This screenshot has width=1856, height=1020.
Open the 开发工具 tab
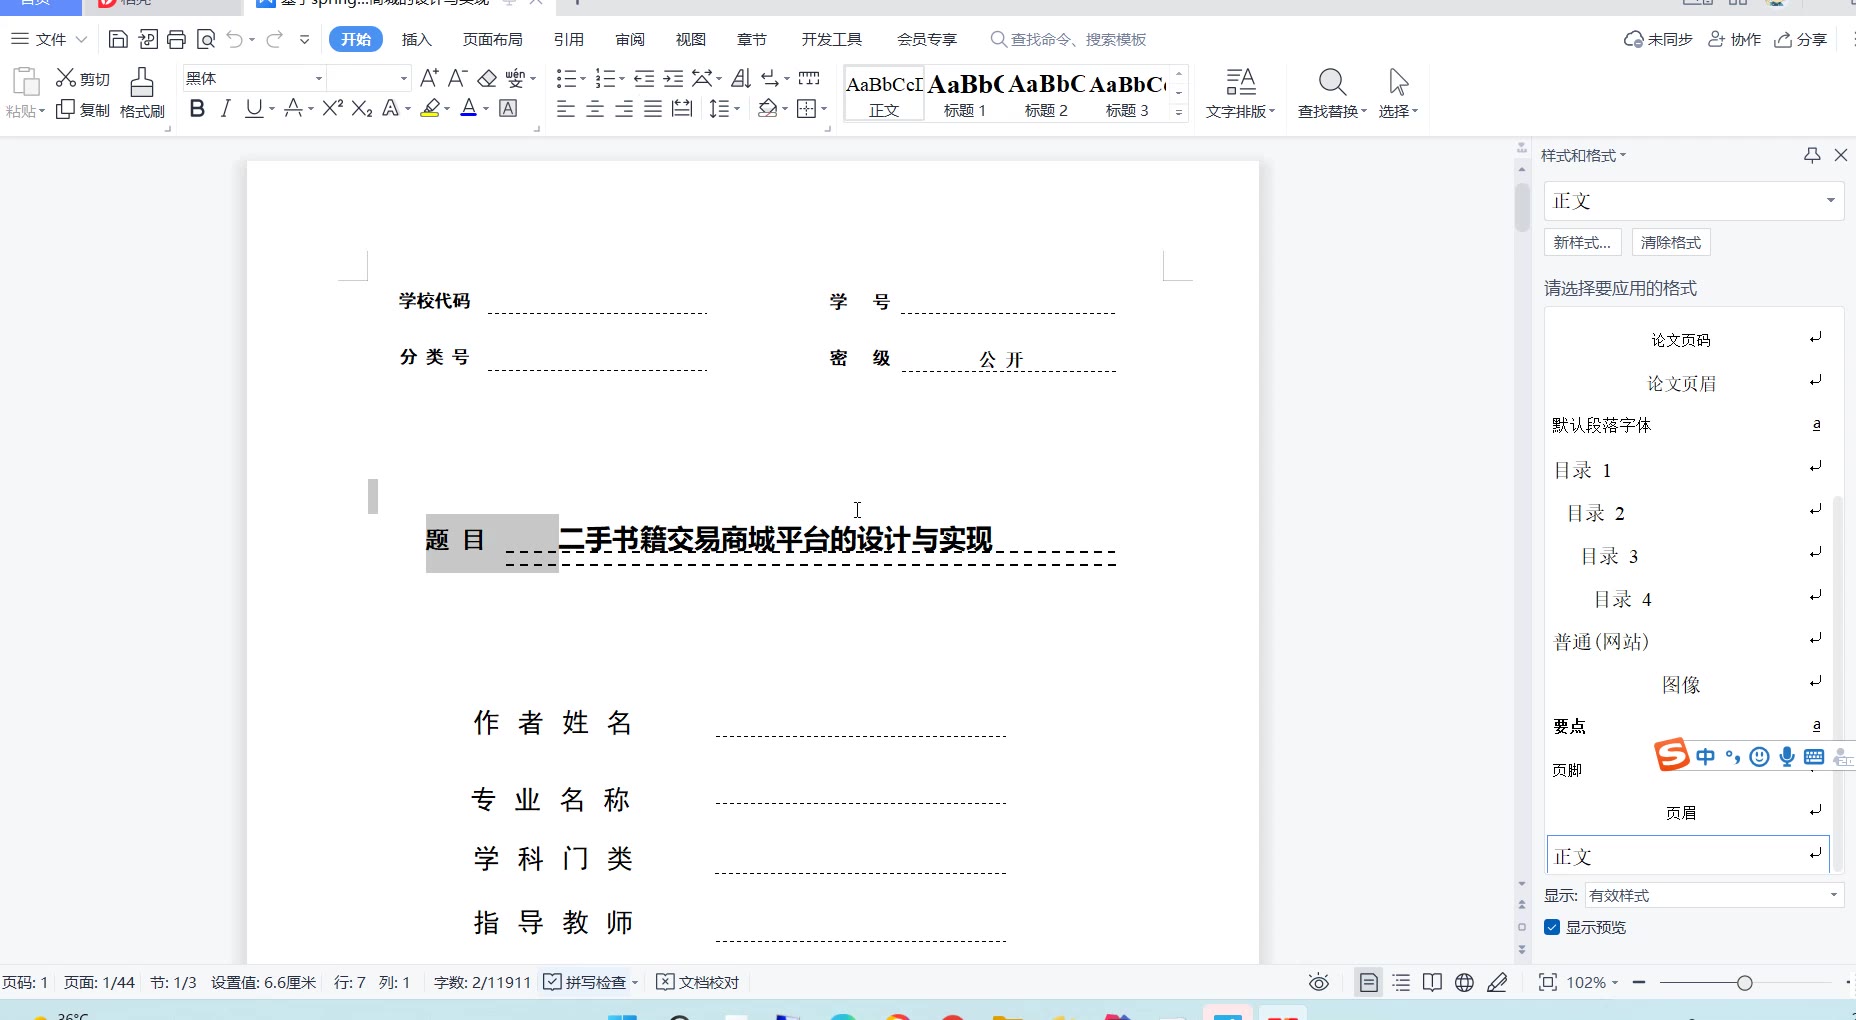pyautogui.click(x=831, y=39)
